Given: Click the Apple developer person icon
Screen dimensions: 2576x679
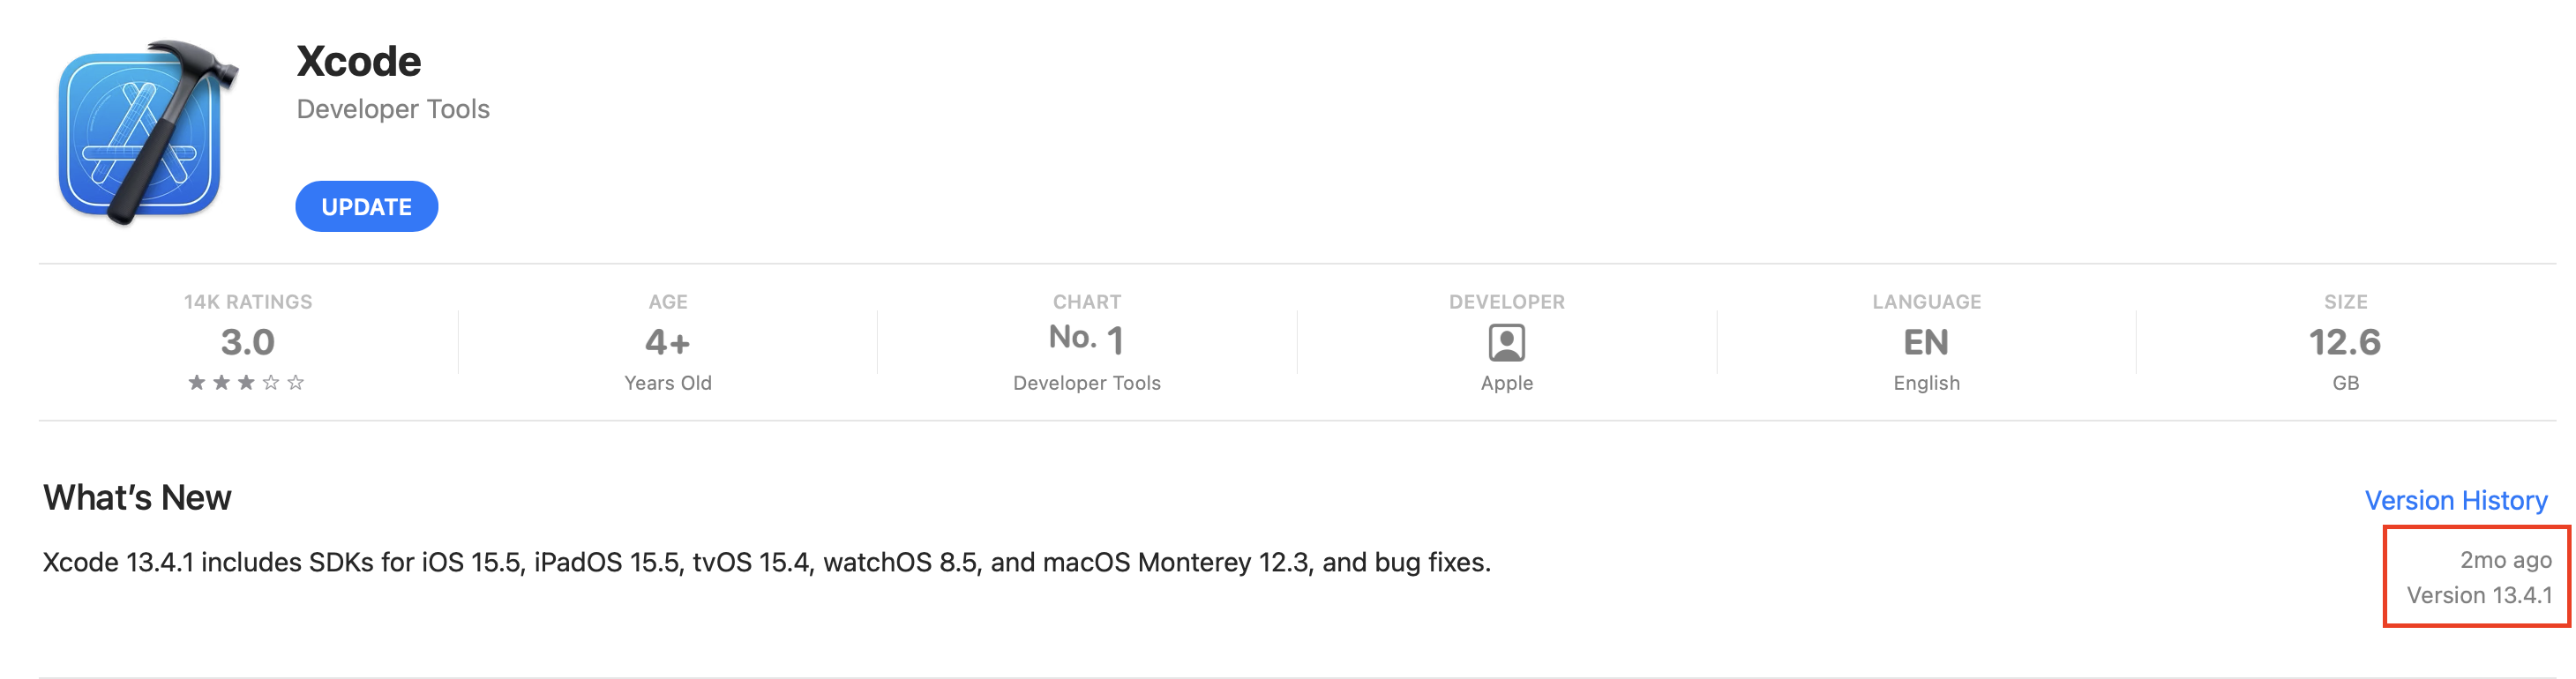Looking at the screenshot, I should coord(1506,342).
